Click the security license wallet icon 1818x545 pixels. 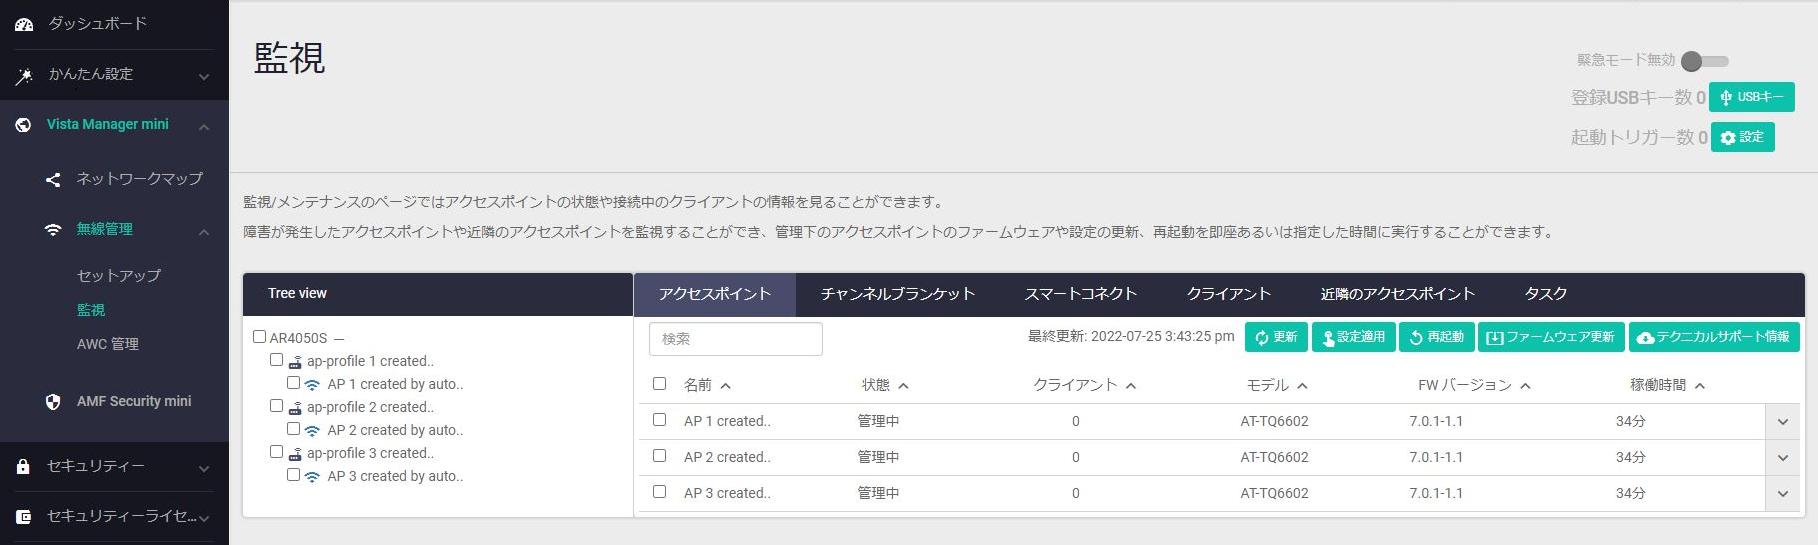coord(23,517)
